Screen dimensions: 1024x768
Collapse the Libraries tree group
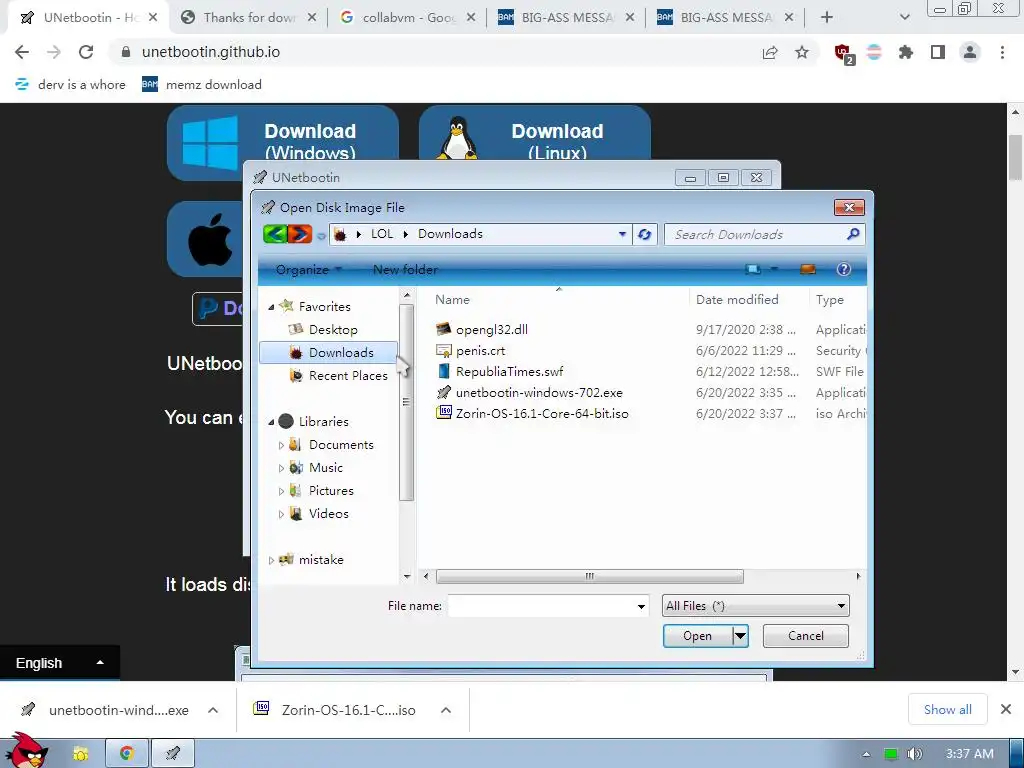point(271,422)
